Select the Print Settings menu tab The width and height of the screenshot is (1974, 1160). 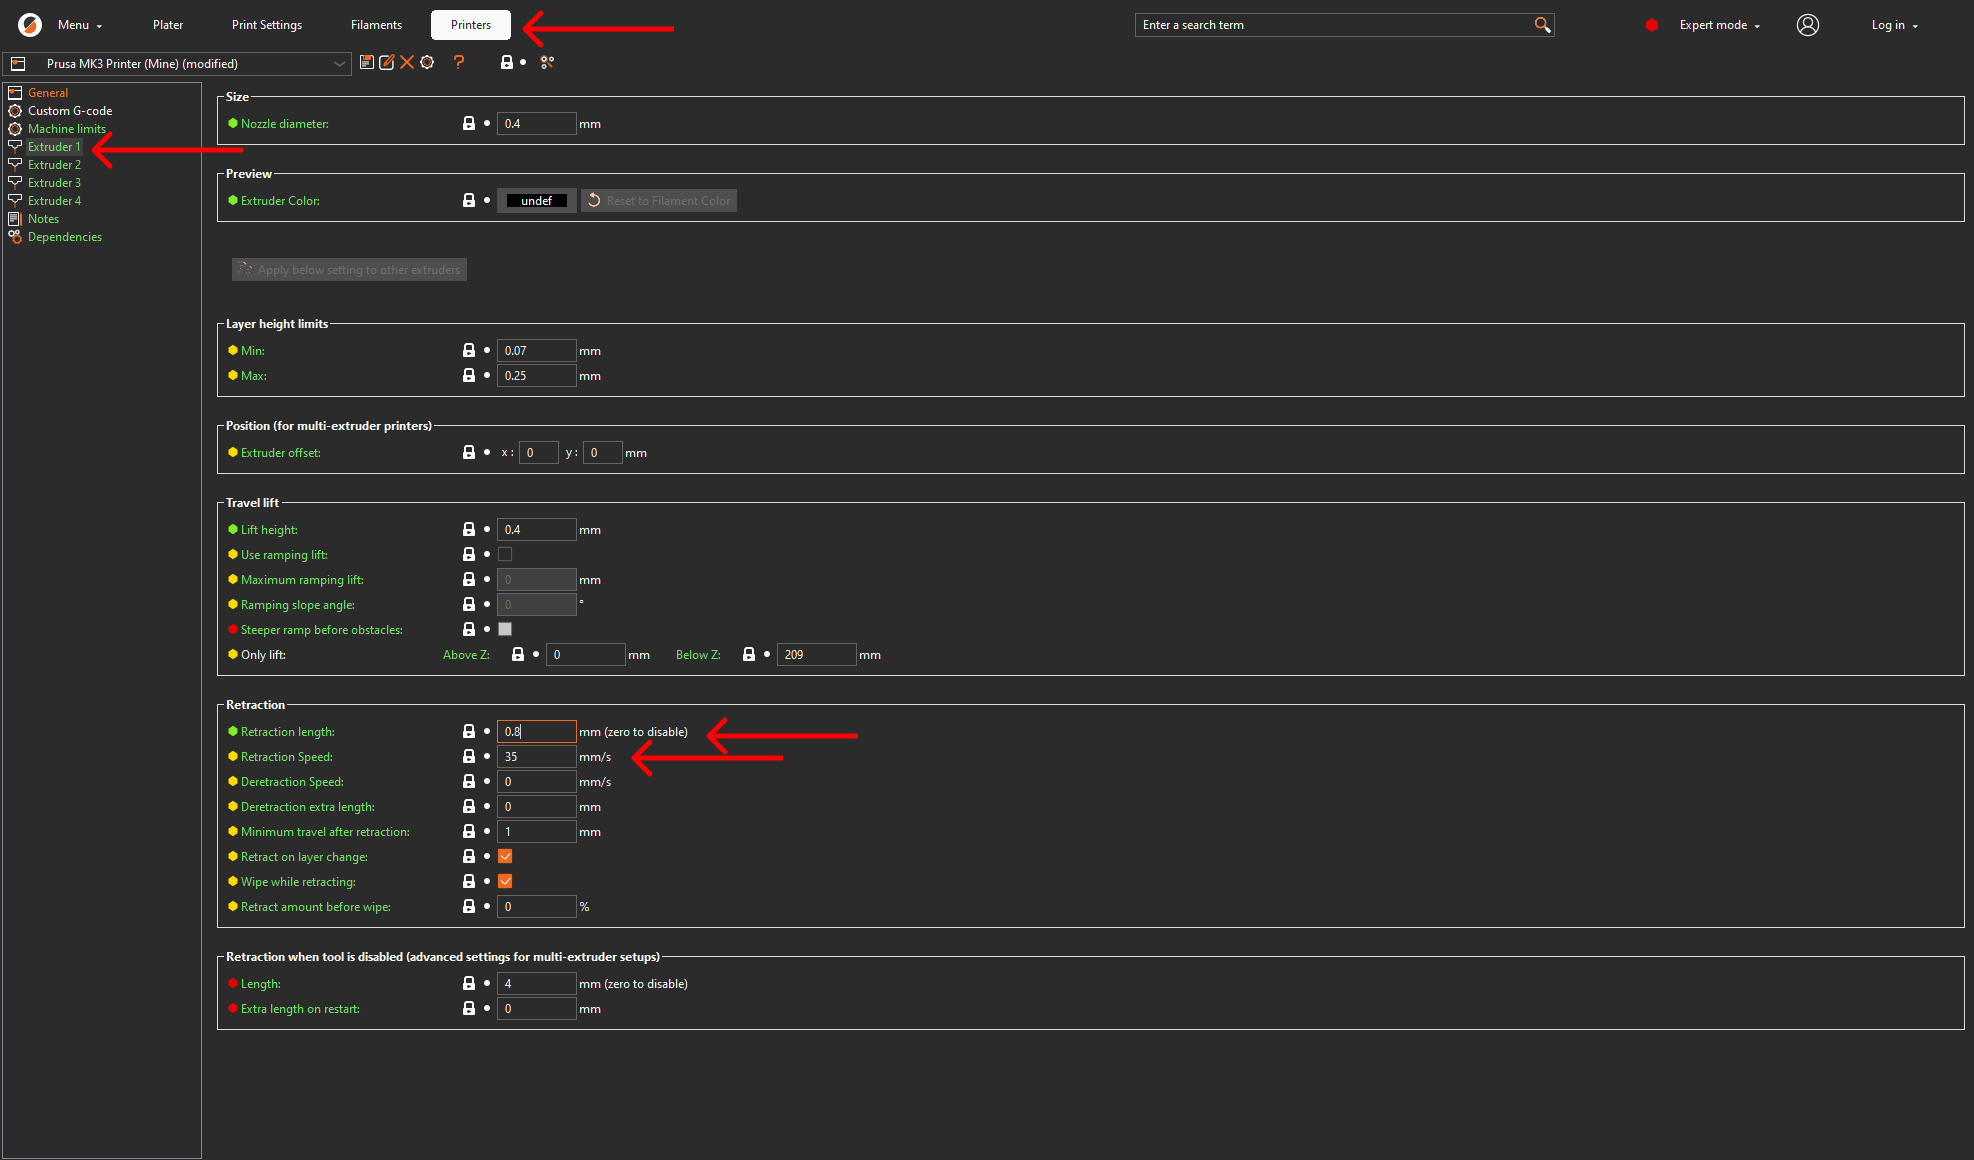266,25
